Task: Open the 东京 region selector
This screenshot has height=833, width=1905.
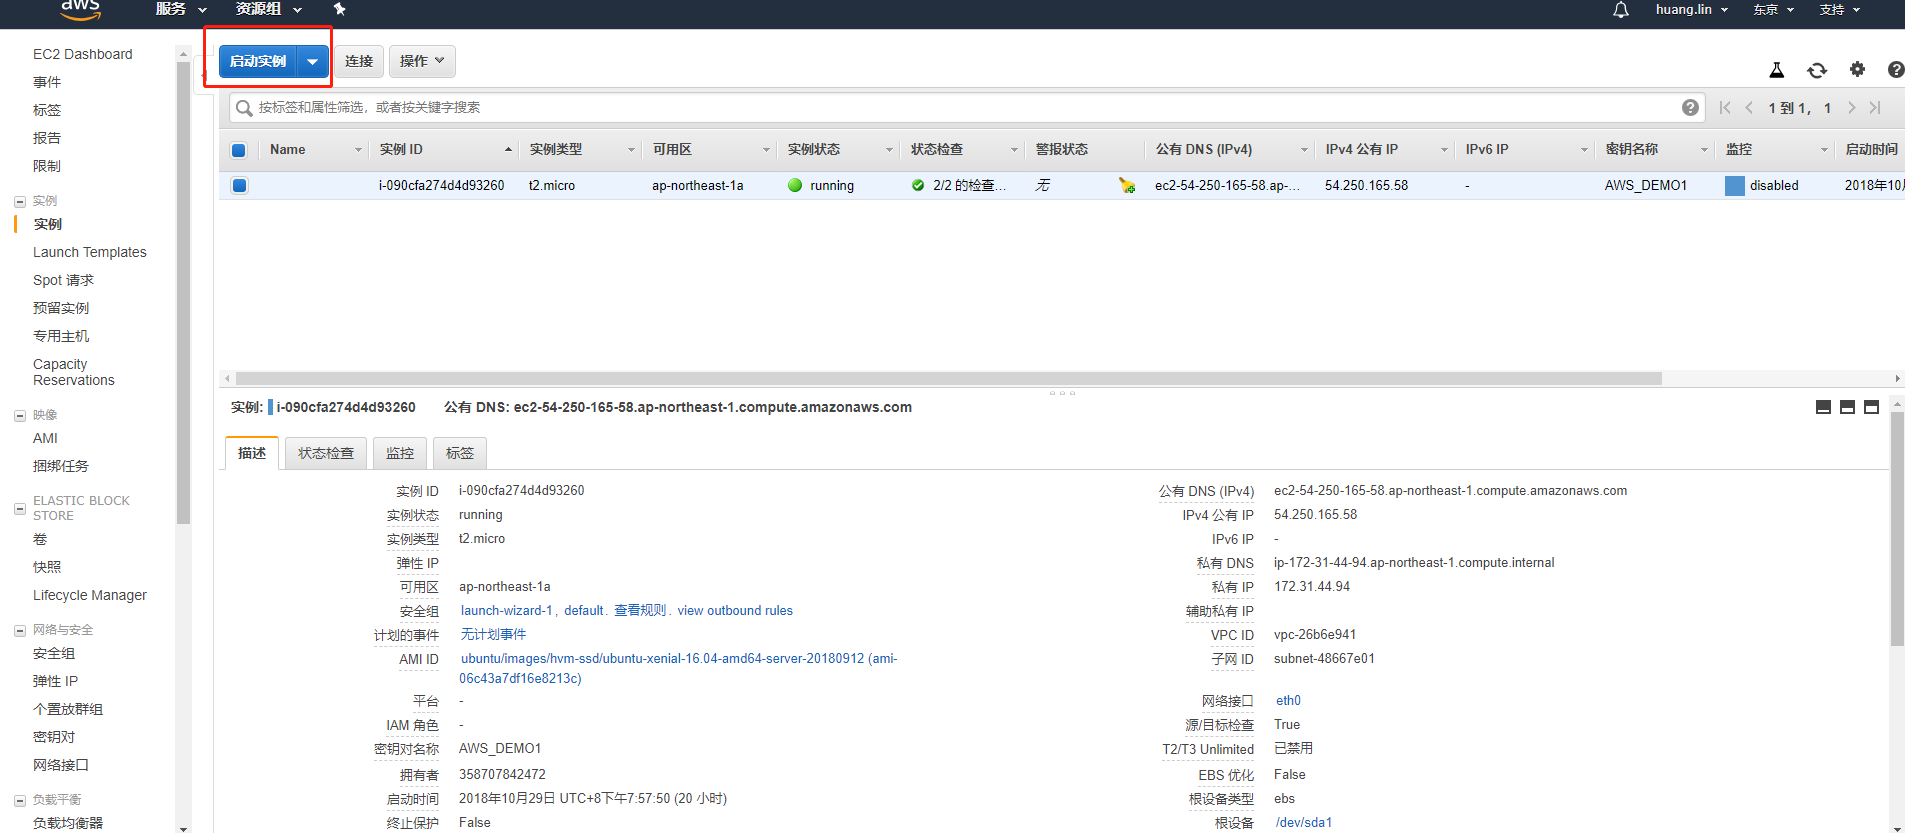Action: click(x=1773, y=9)
